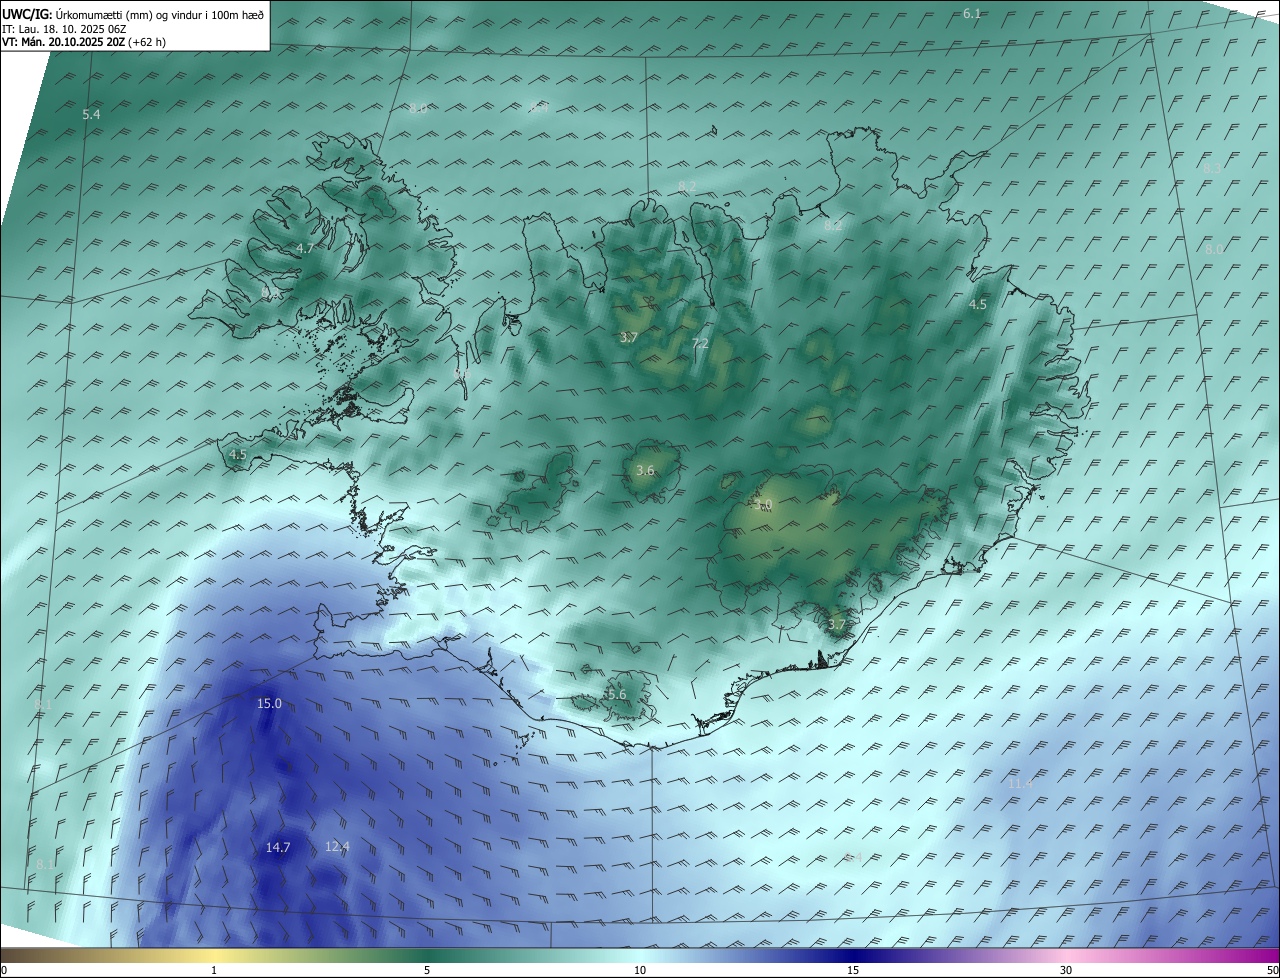Click the 4.7 value over the Westfjords

point(305,248)
